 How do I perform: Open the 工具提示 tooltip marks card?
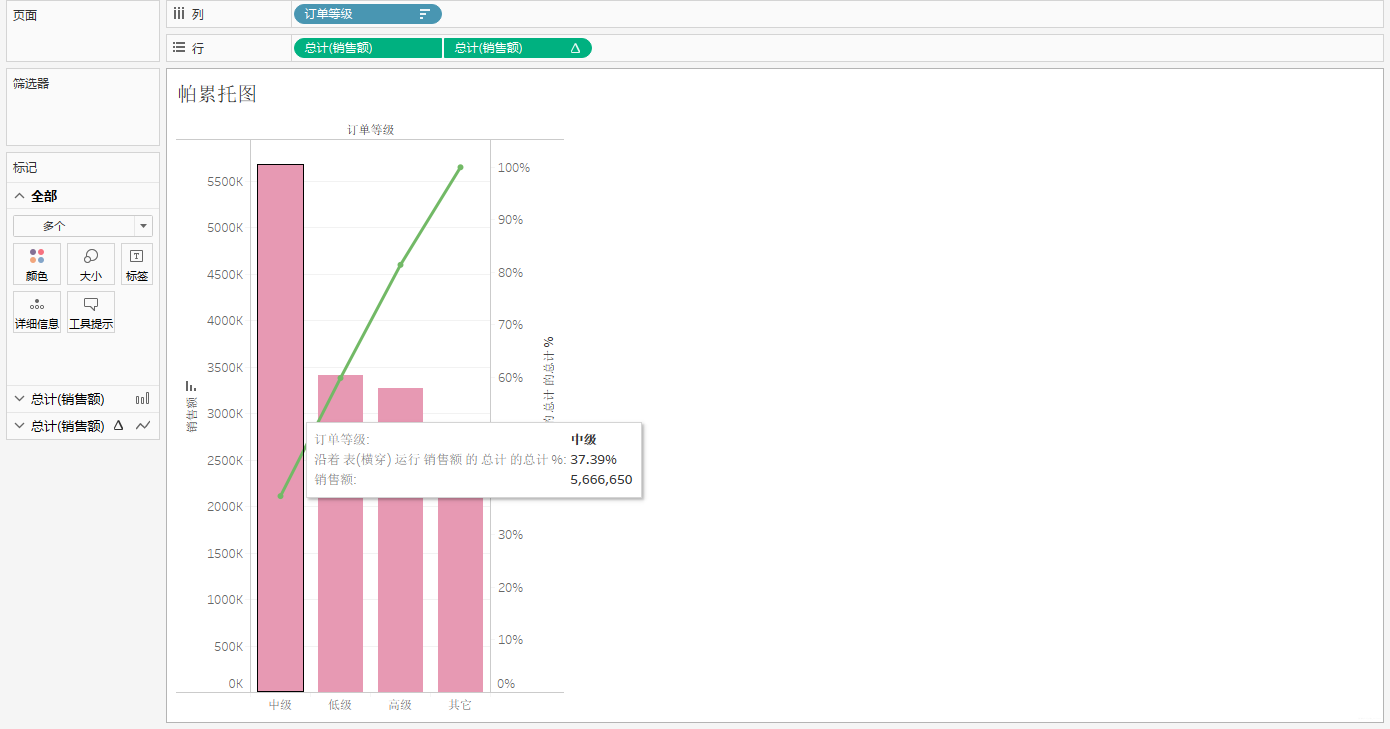91,312
